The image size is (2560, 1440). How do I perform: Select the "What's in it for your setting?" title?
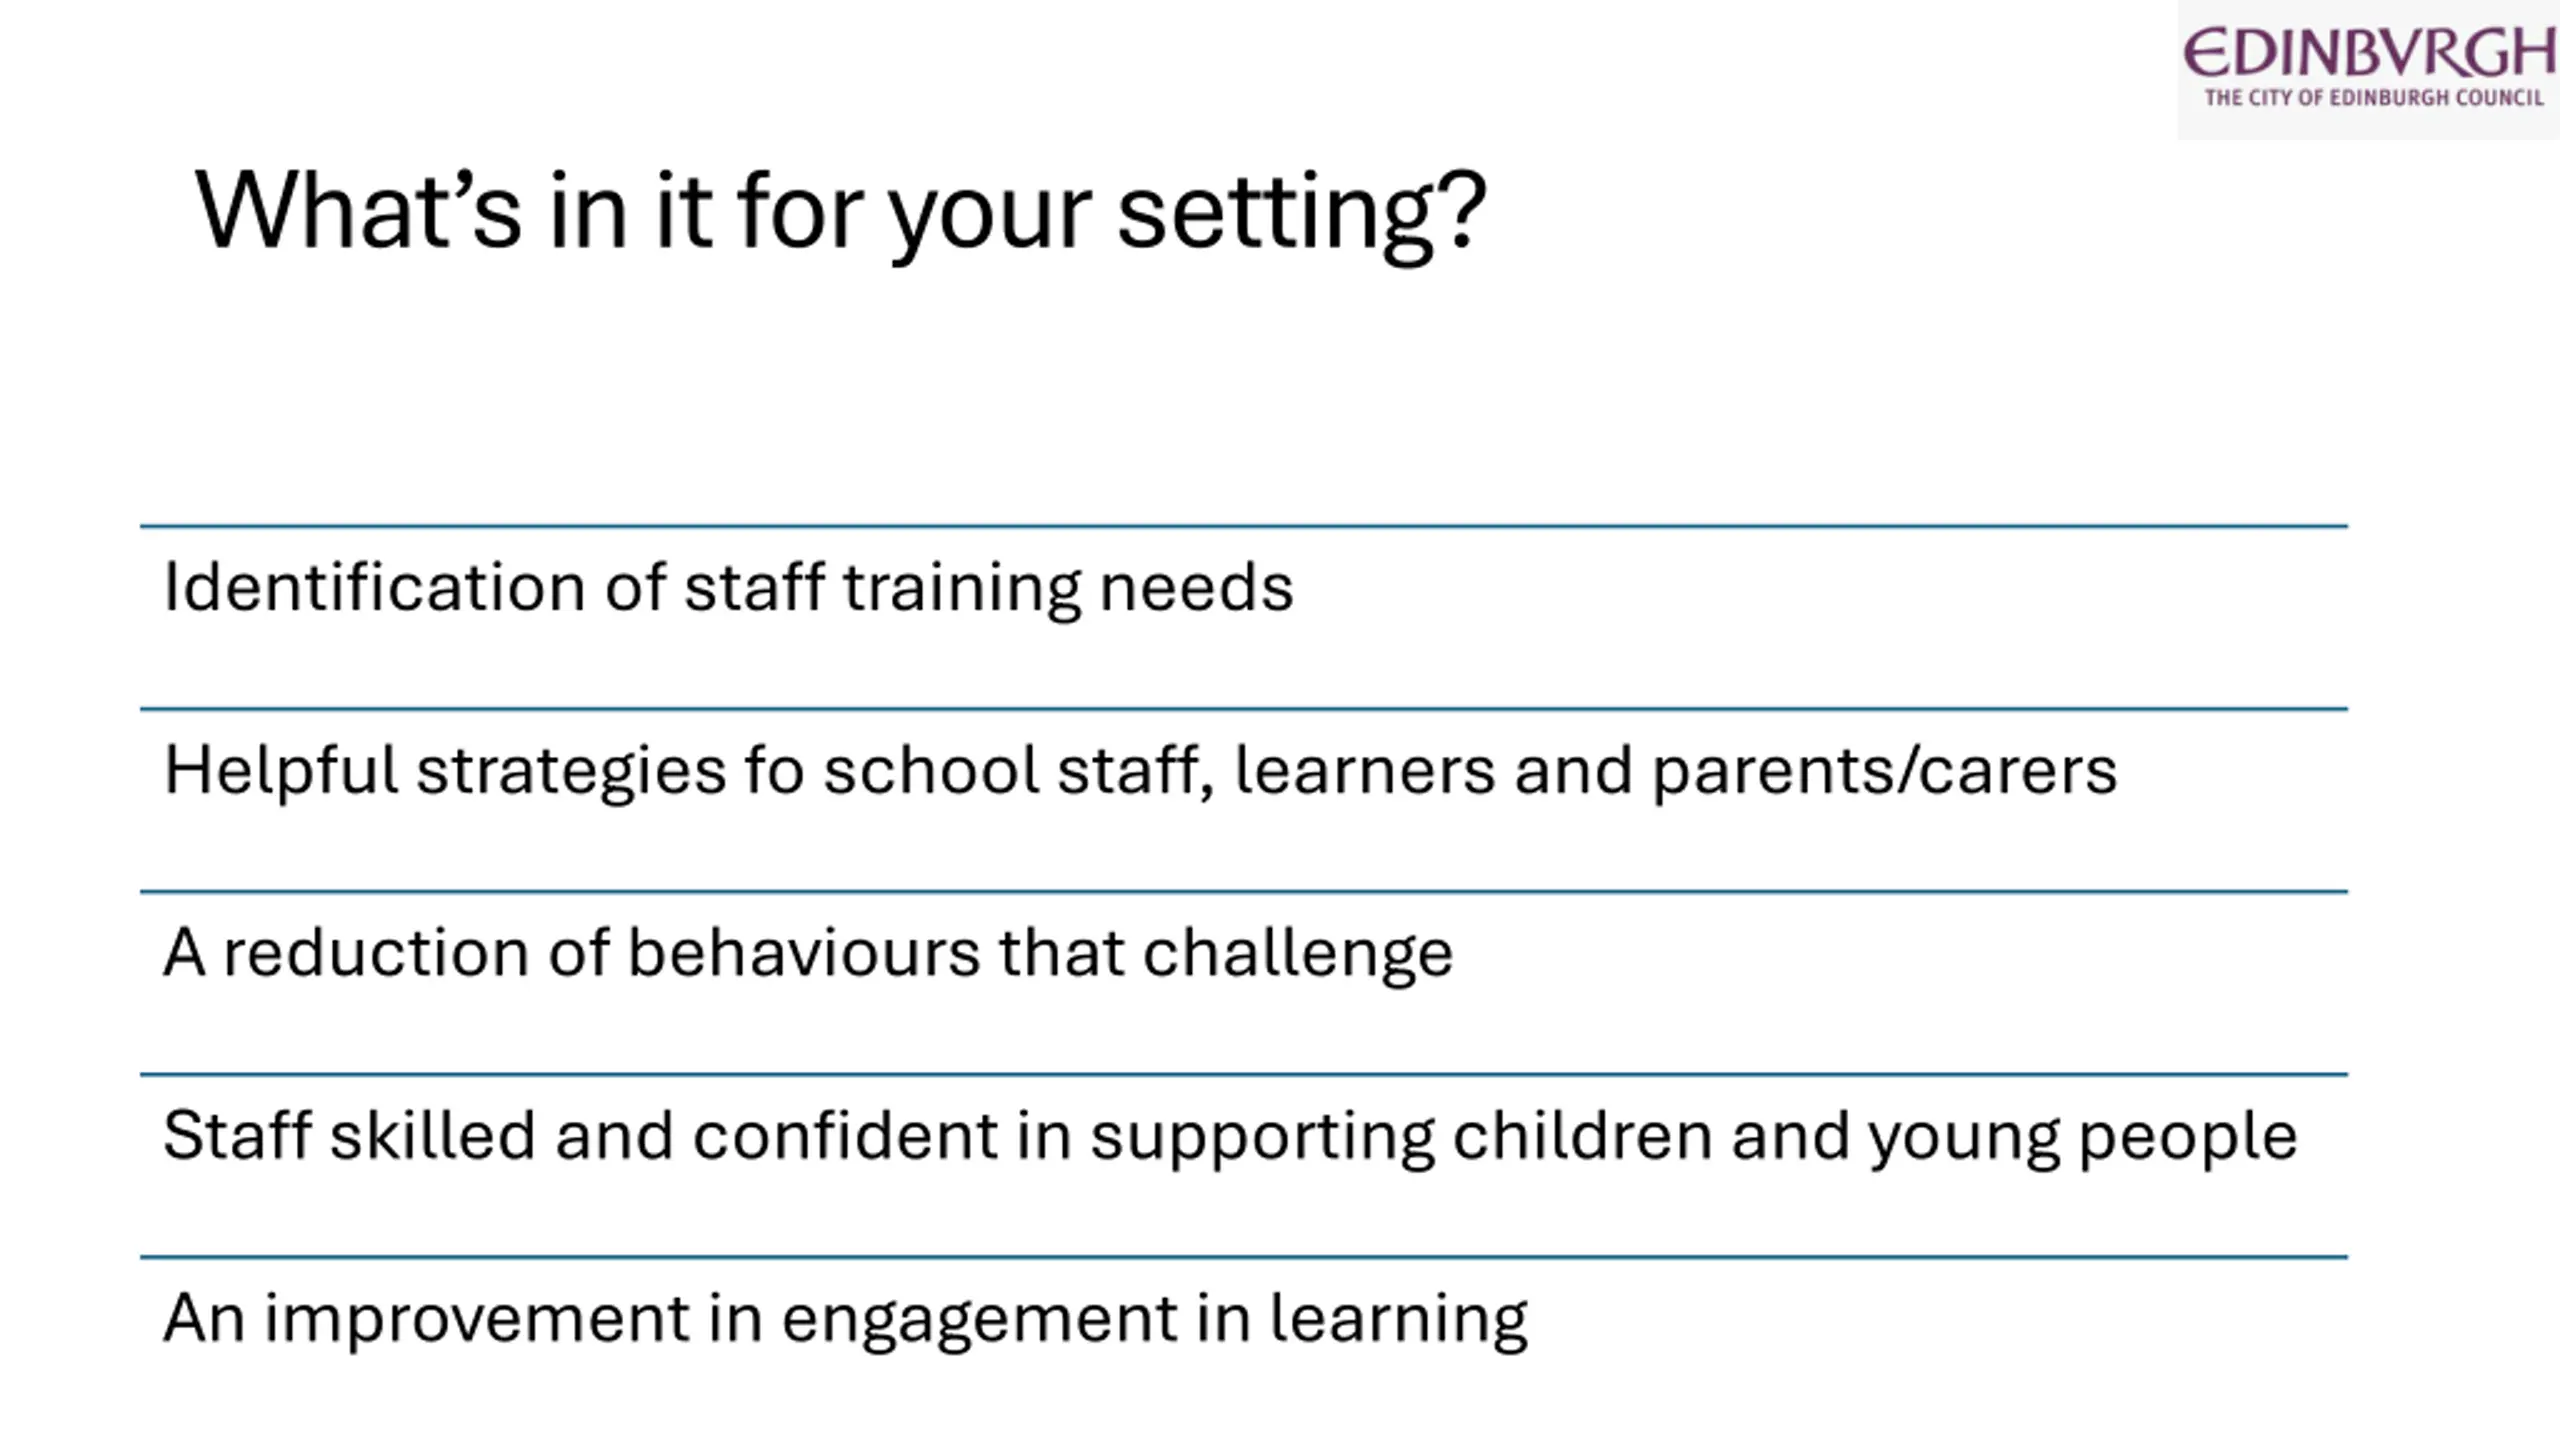(x=841, y=212)
